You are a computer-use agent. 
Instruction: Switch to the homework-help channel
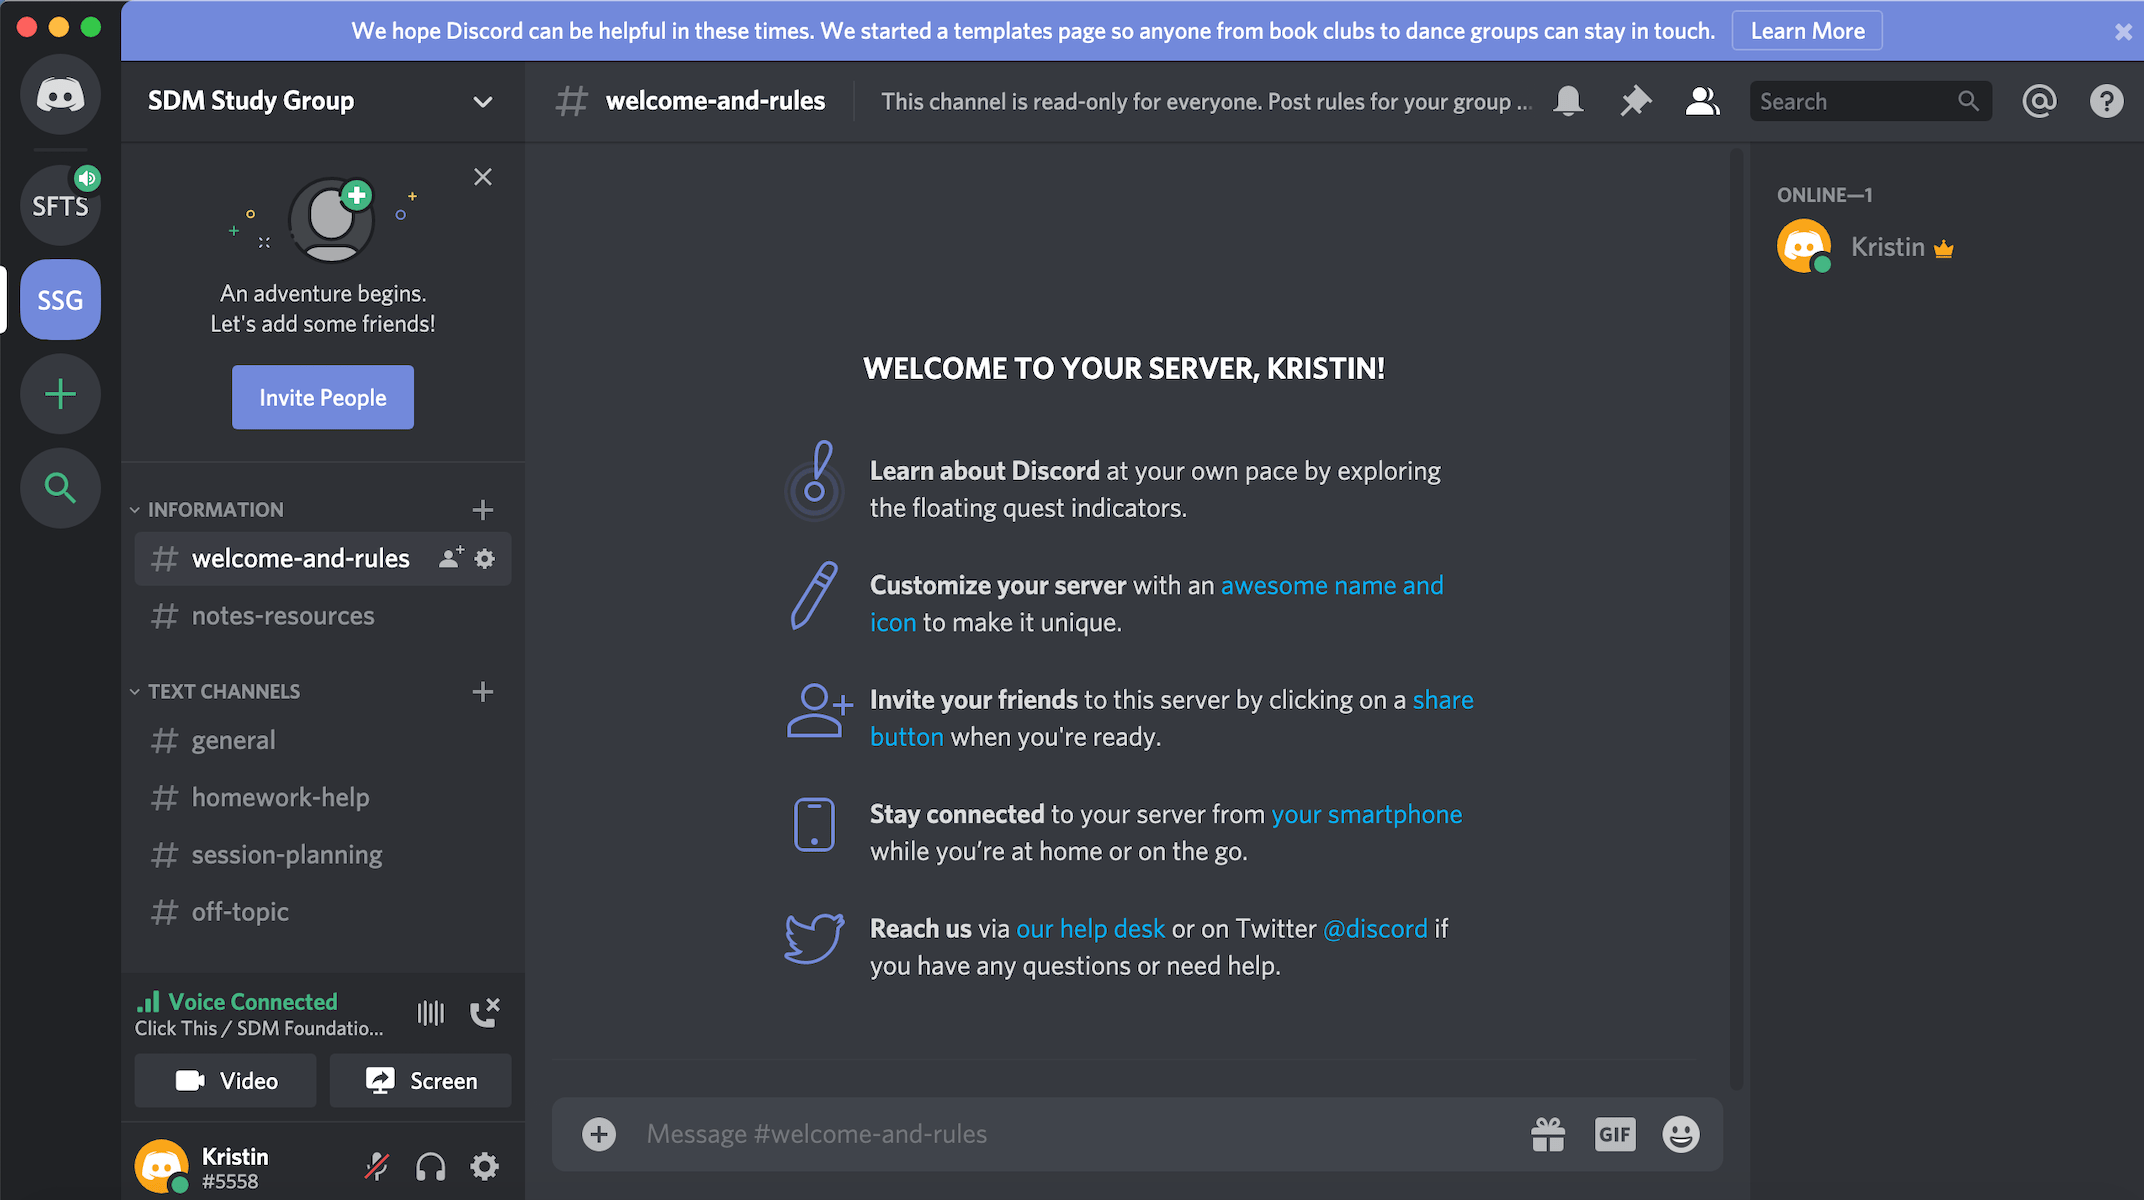pos(280,798)
